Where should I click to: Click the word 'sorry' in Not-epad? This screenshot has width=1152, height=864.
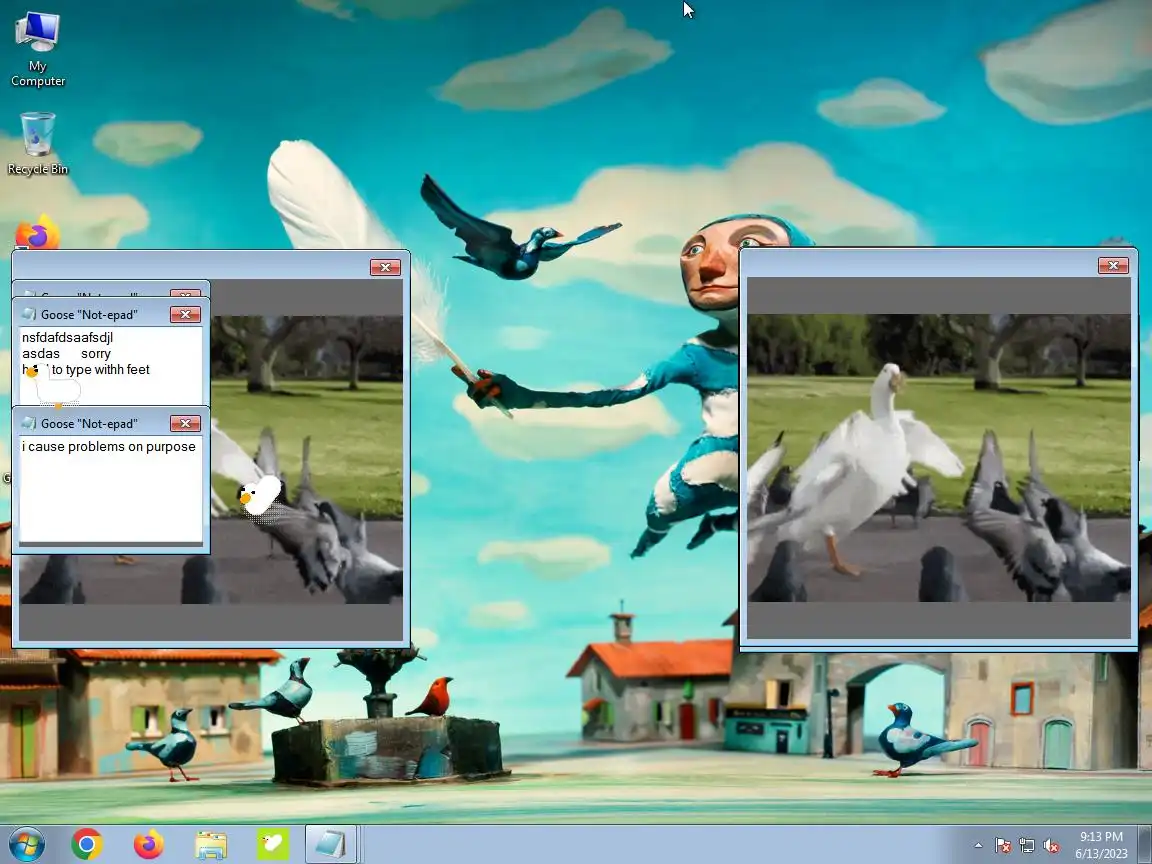[96, 353]
